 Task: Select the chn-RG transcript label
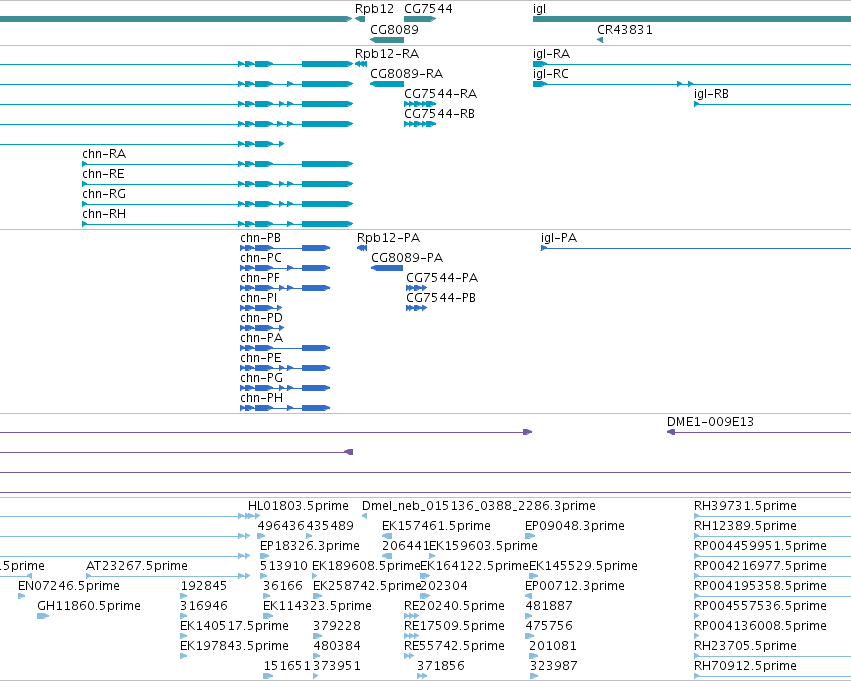[104, 194]
